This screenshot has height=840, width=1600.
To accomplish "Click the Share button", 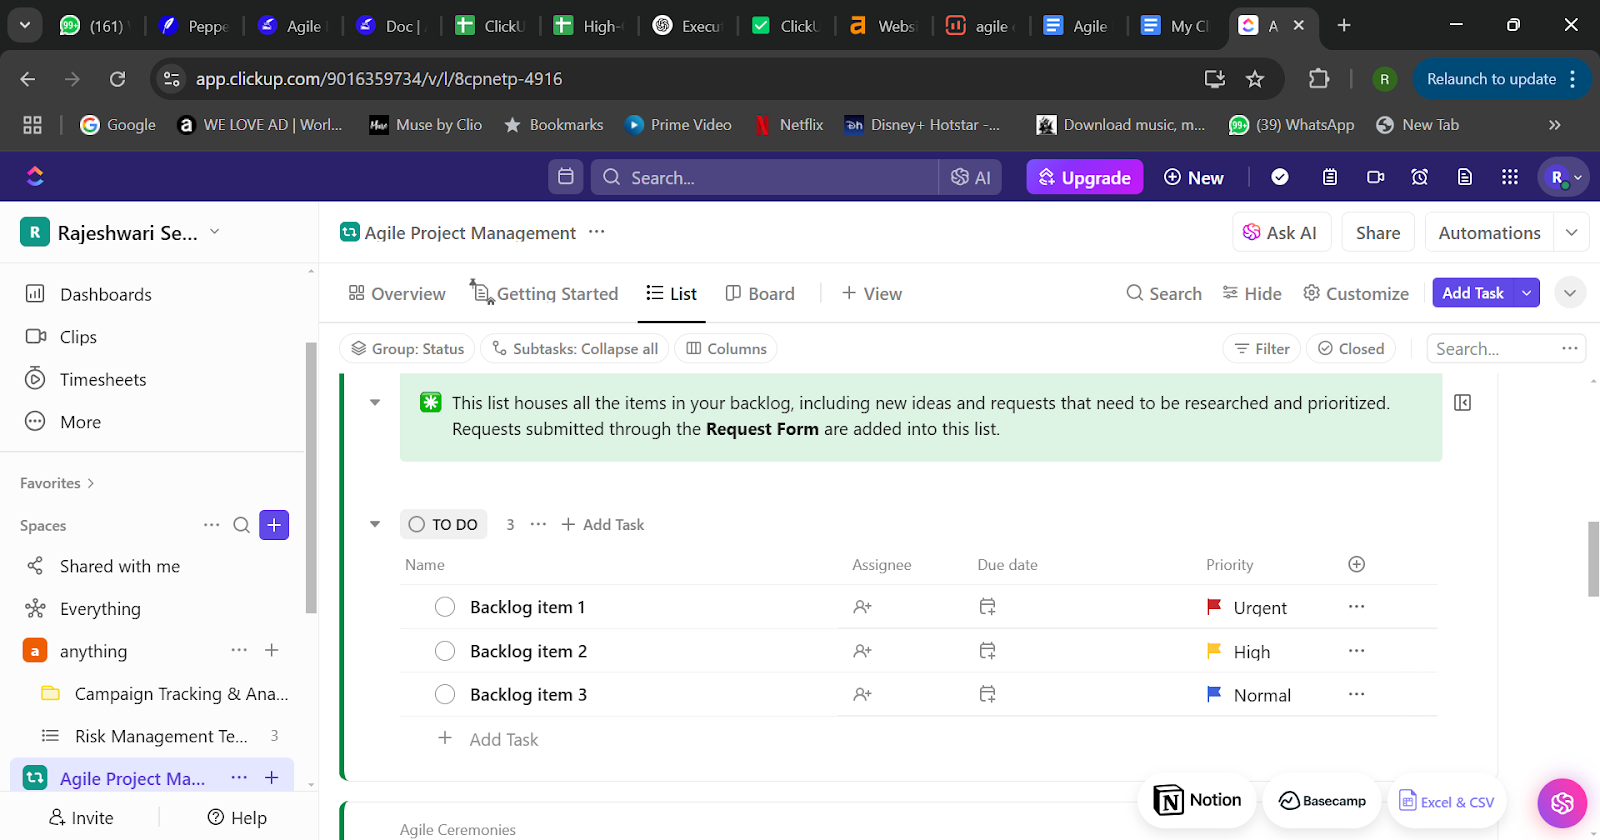I will (x=1378, y=233).
